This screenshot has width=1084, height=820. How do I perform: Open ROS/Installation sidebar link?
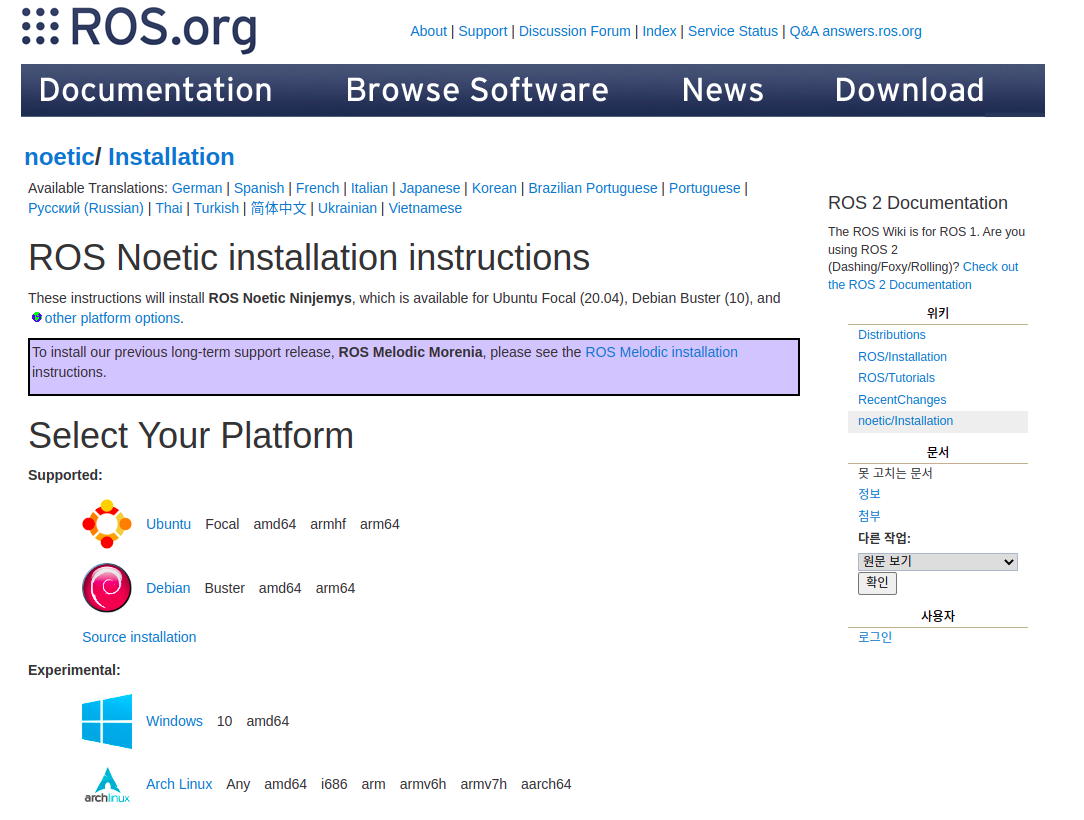pos(902,357)
